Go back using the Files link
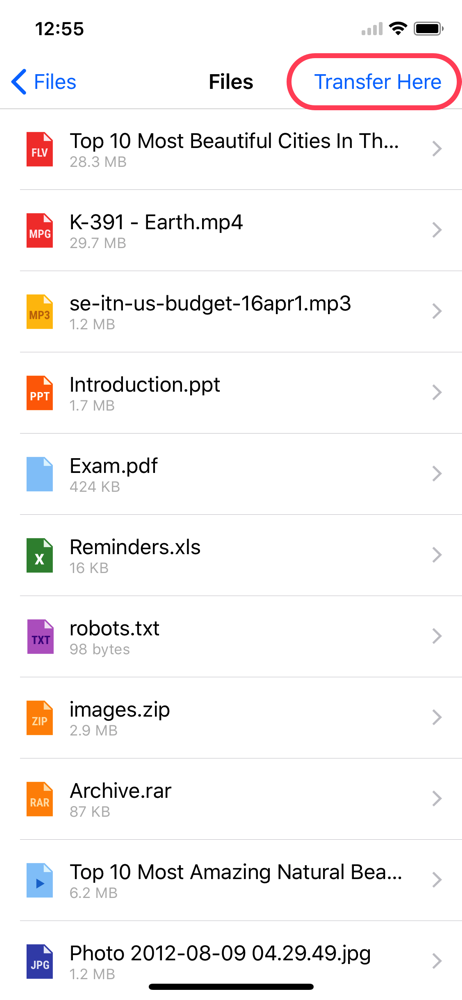This screenshot has height=1000, width=462. pyautogui.click(x=44, y=82)
